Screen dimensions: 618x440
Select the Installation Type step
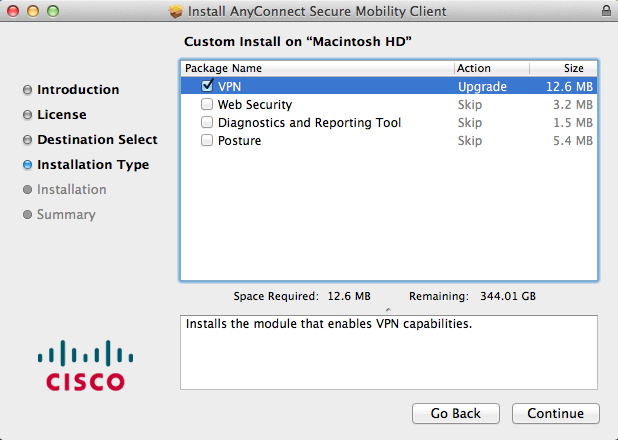[x=93, y=164]
